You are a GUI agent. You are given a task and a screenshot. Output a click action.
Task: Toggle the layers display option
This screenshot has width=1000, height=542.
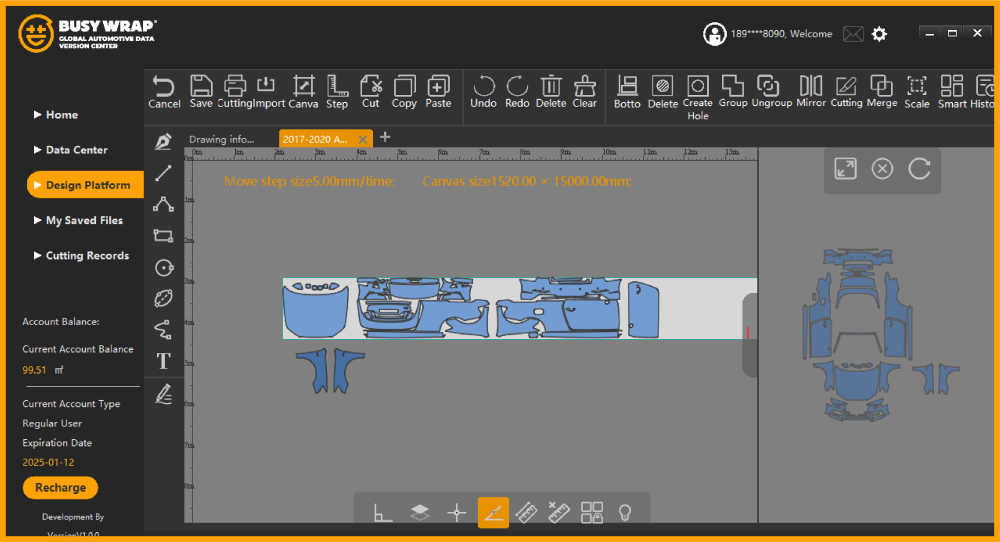420,512
